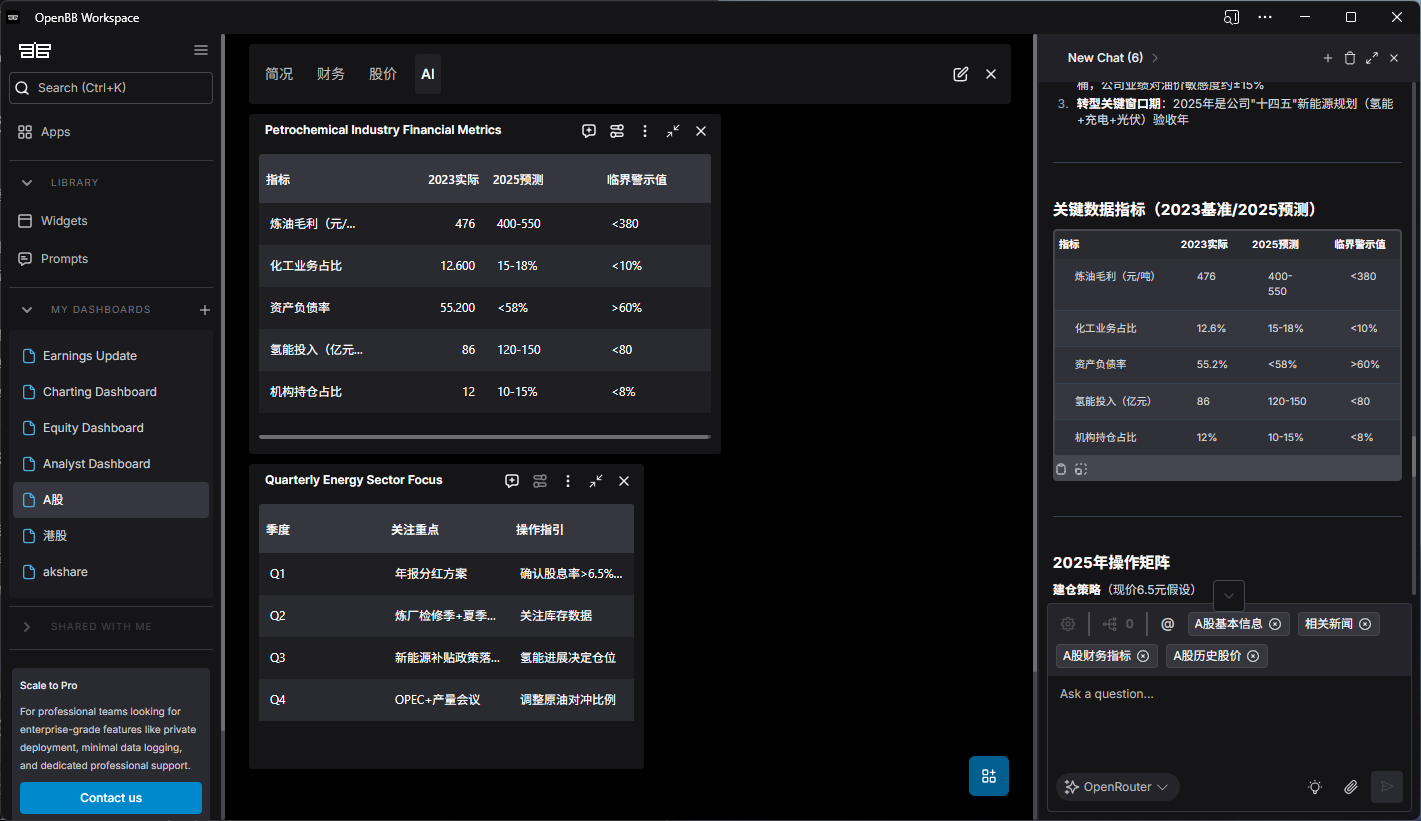
Task: Expand the New Chat (6) title chevron
Action: pyautogui.click(x=1156, y=58)
